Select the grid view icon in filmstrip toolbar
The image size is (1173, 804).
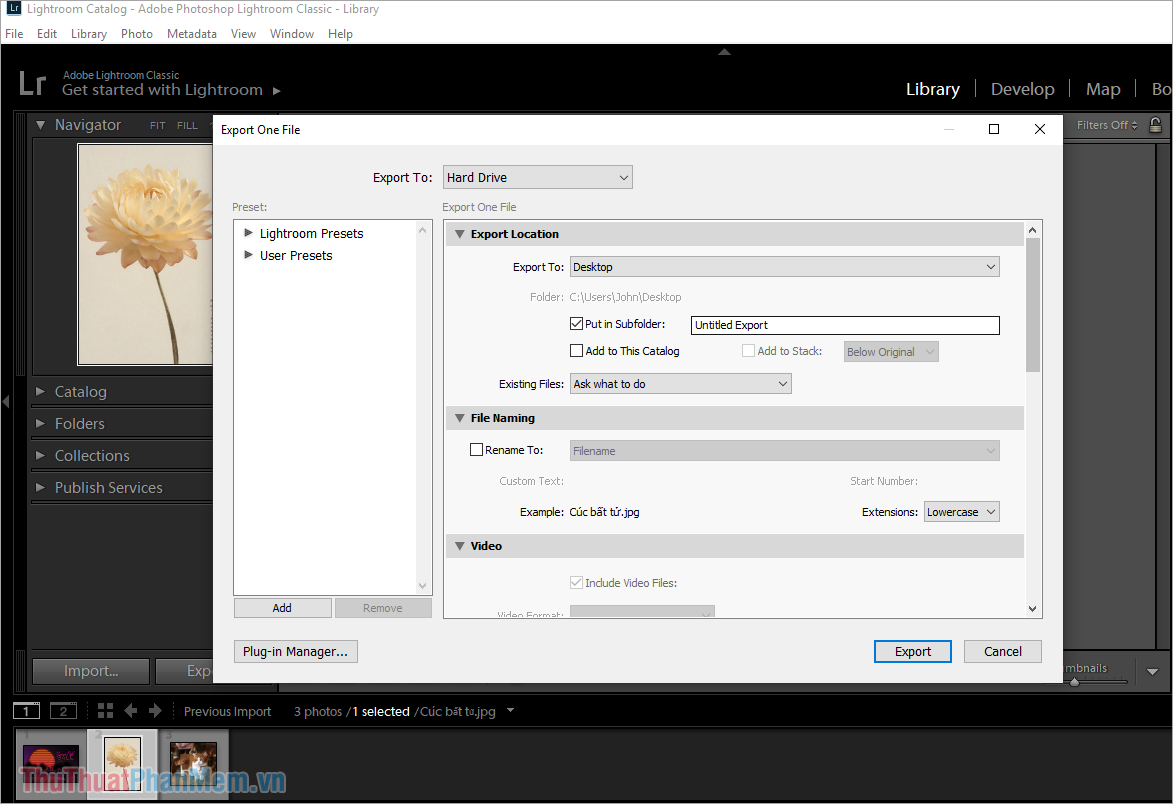click(105, 710)
